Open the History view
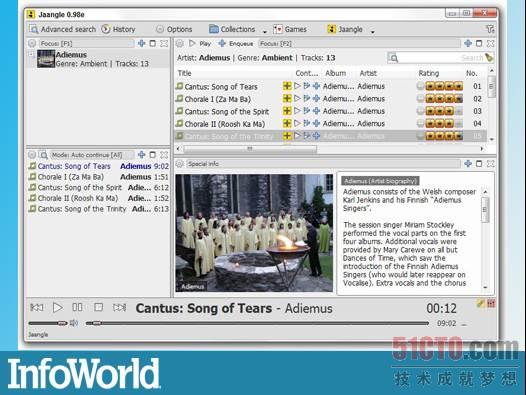 118,29
